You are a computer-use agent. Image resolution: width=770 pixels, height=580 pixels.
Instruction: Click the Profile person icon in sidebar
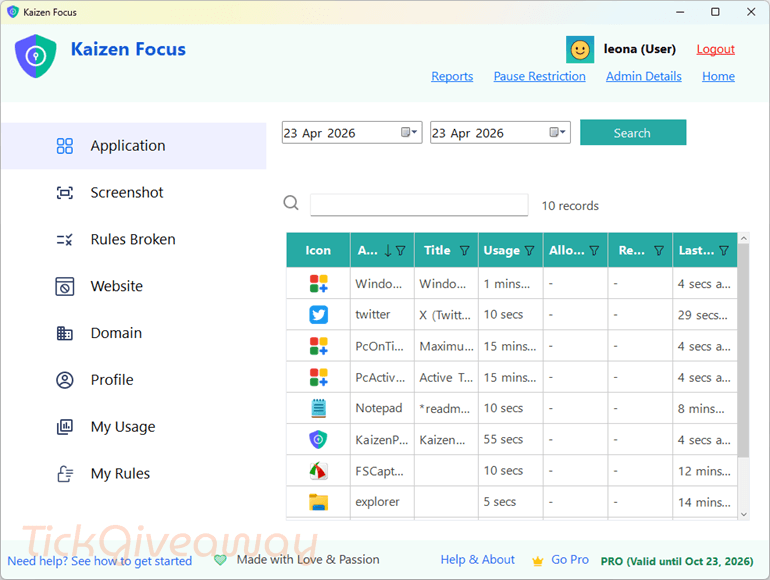tap(65, 380)
